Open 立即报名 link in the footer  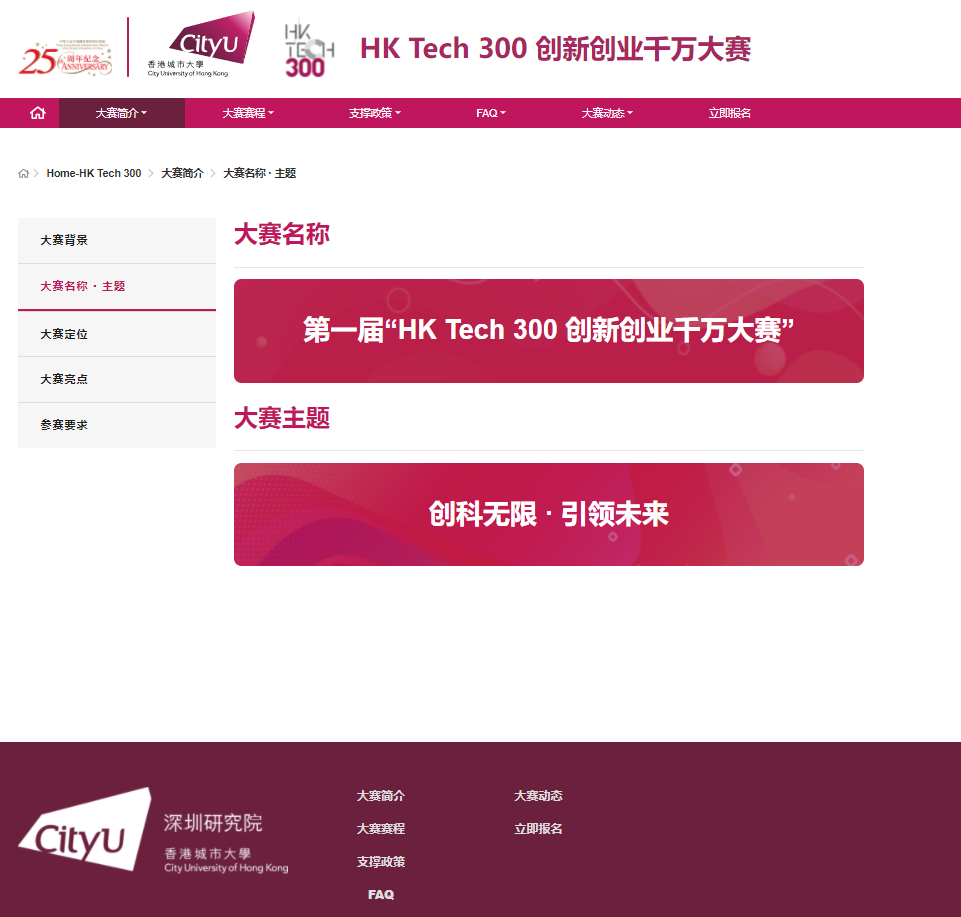point(538,829)
